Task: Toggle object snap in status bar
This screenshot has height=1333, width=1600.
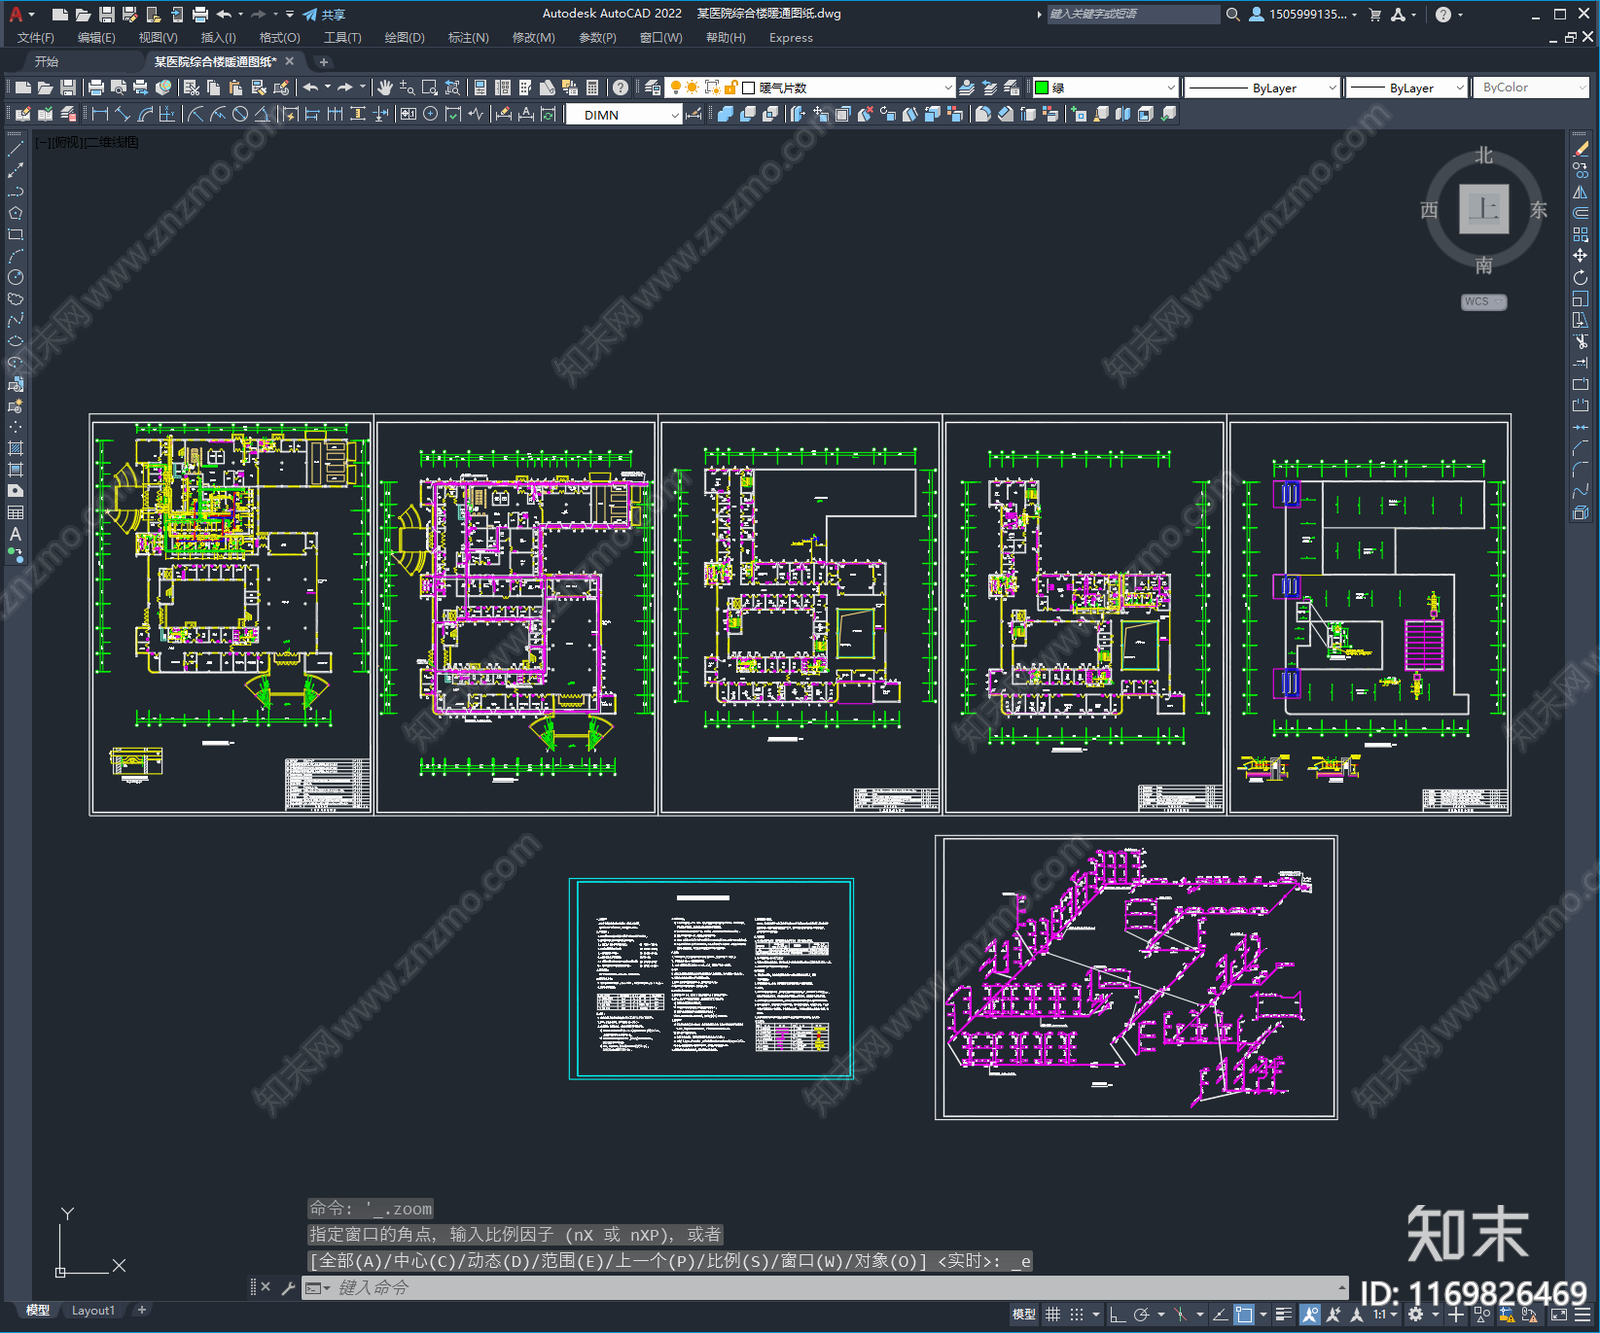Action: coord(1244,1315)
